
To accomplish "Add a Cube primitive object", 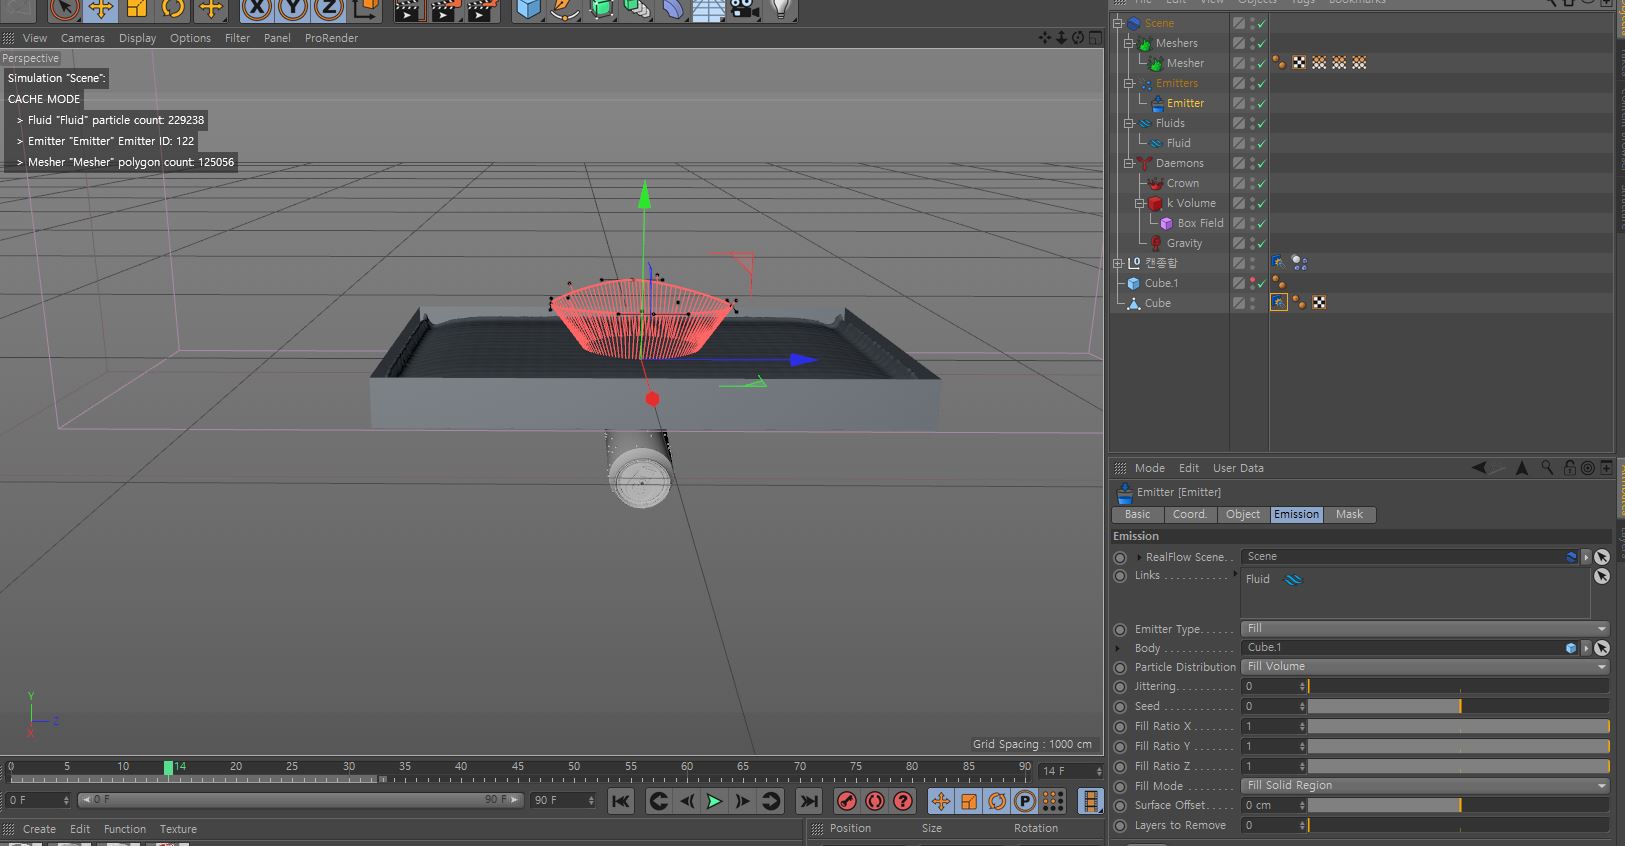I will (528, 9).
